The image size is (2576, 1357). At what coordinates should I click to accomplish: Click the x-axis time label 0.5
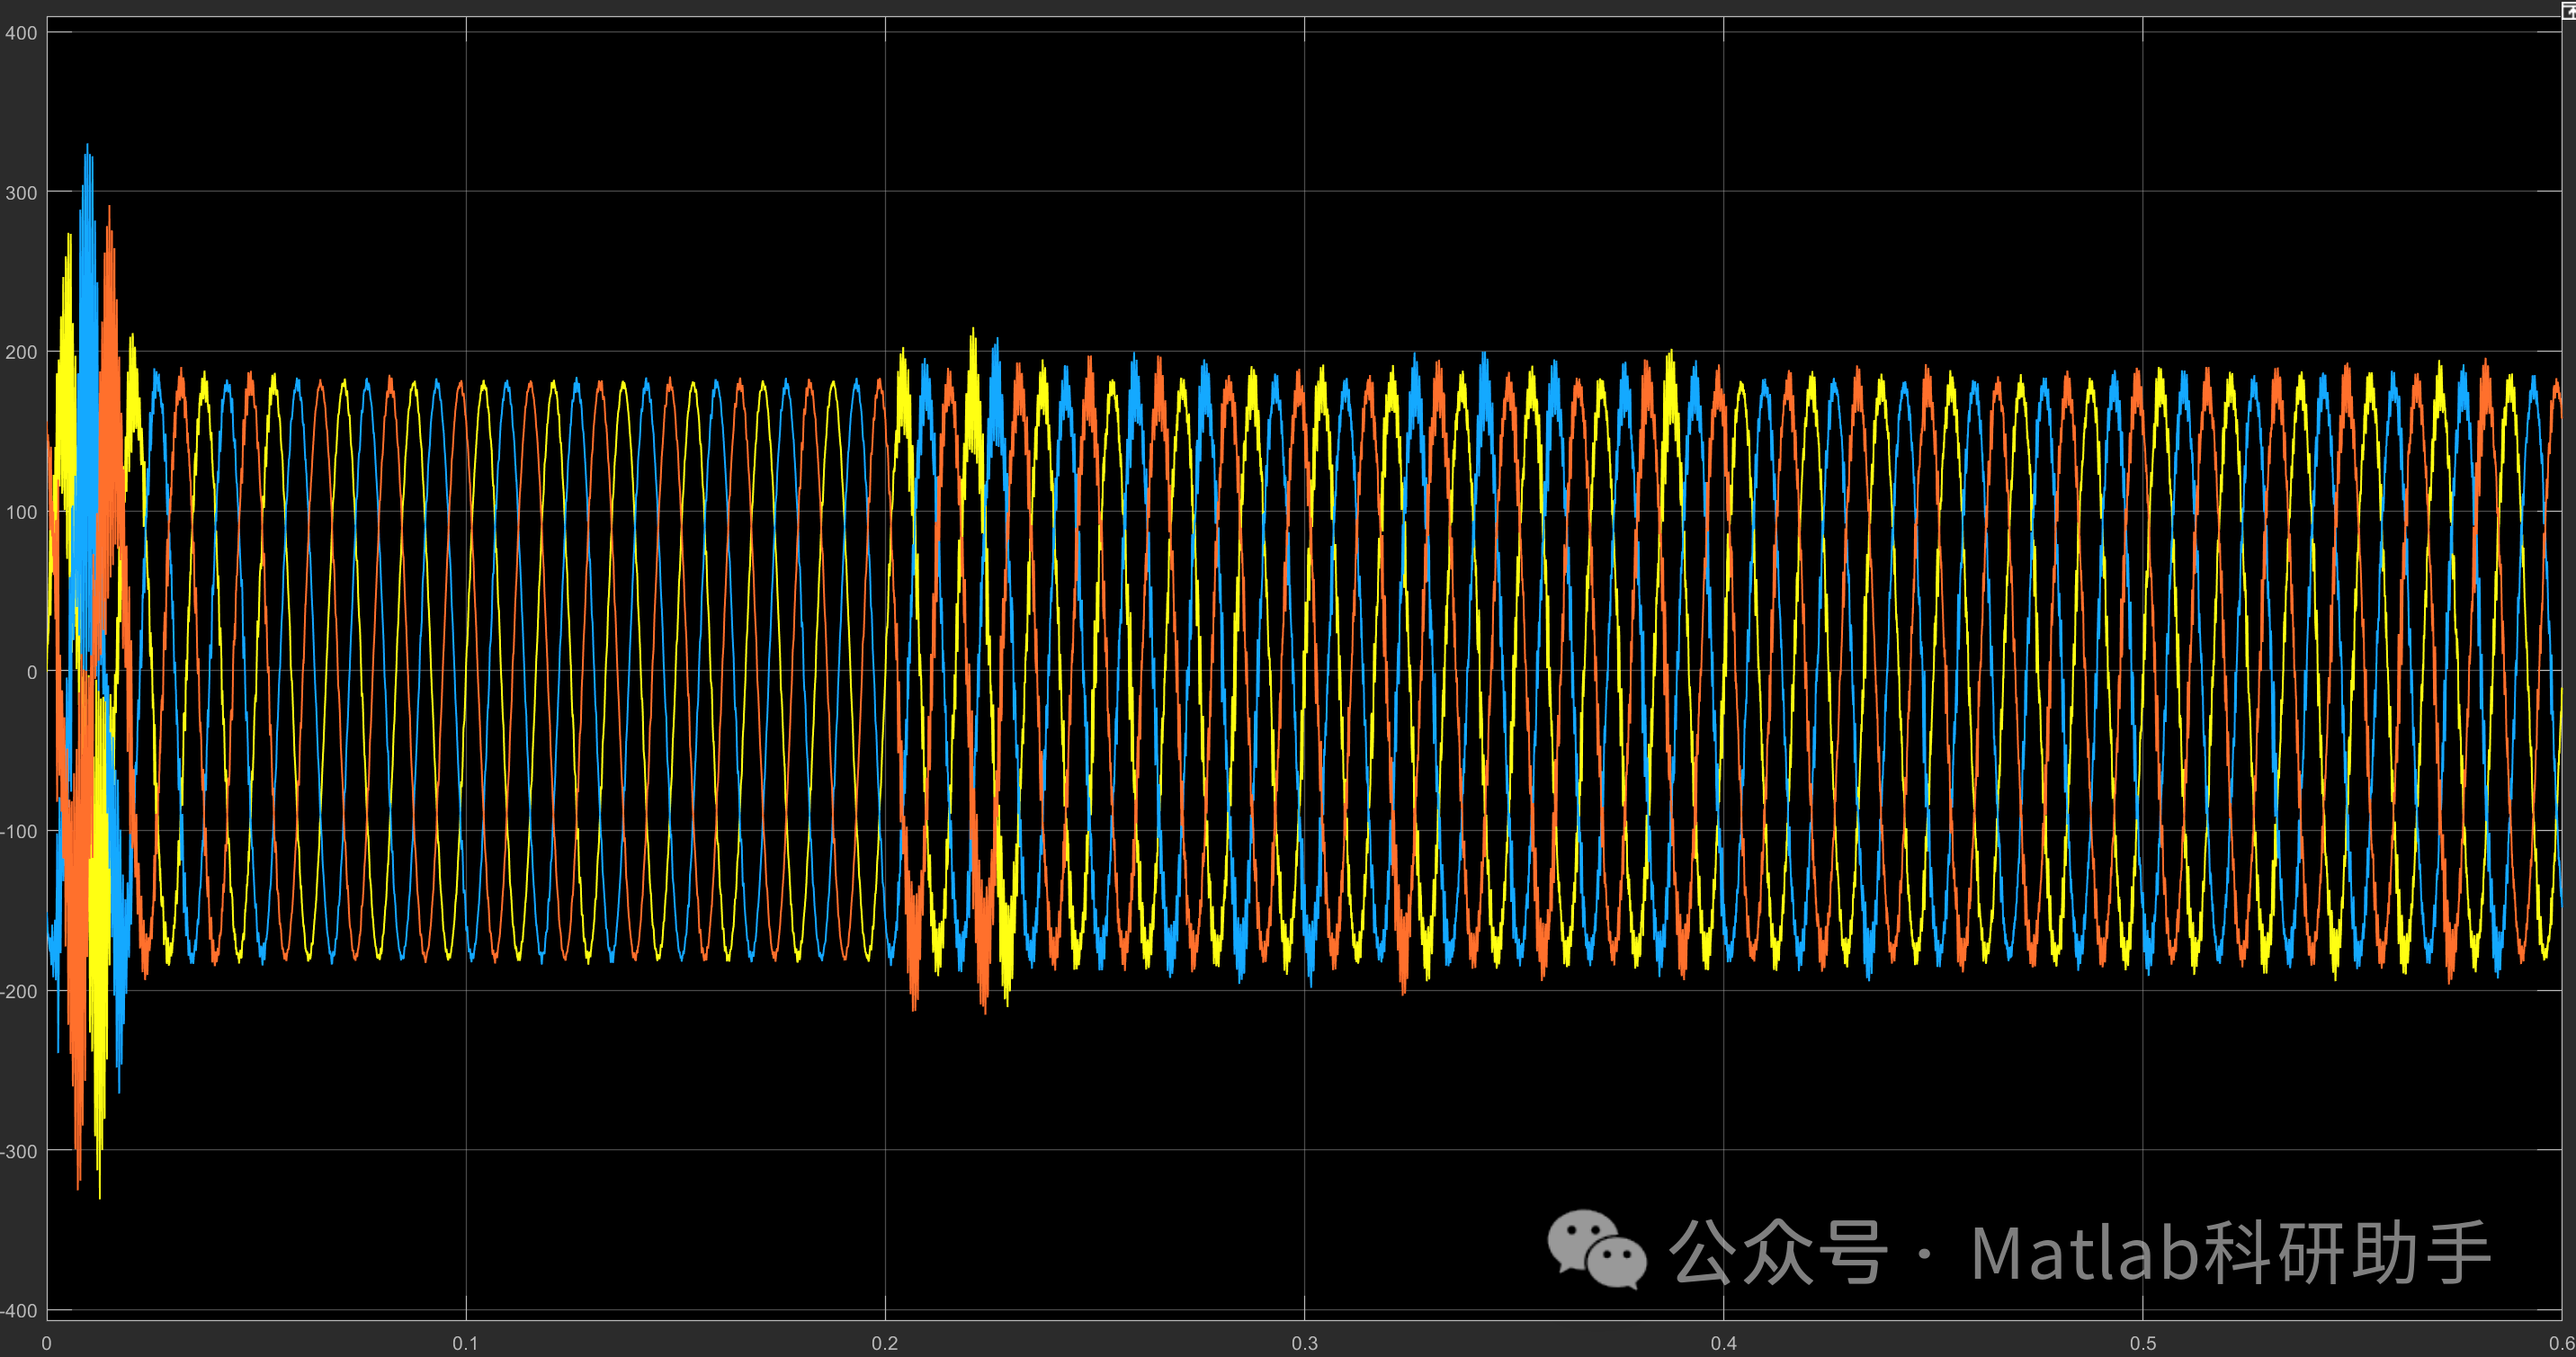point(2142,1343)
